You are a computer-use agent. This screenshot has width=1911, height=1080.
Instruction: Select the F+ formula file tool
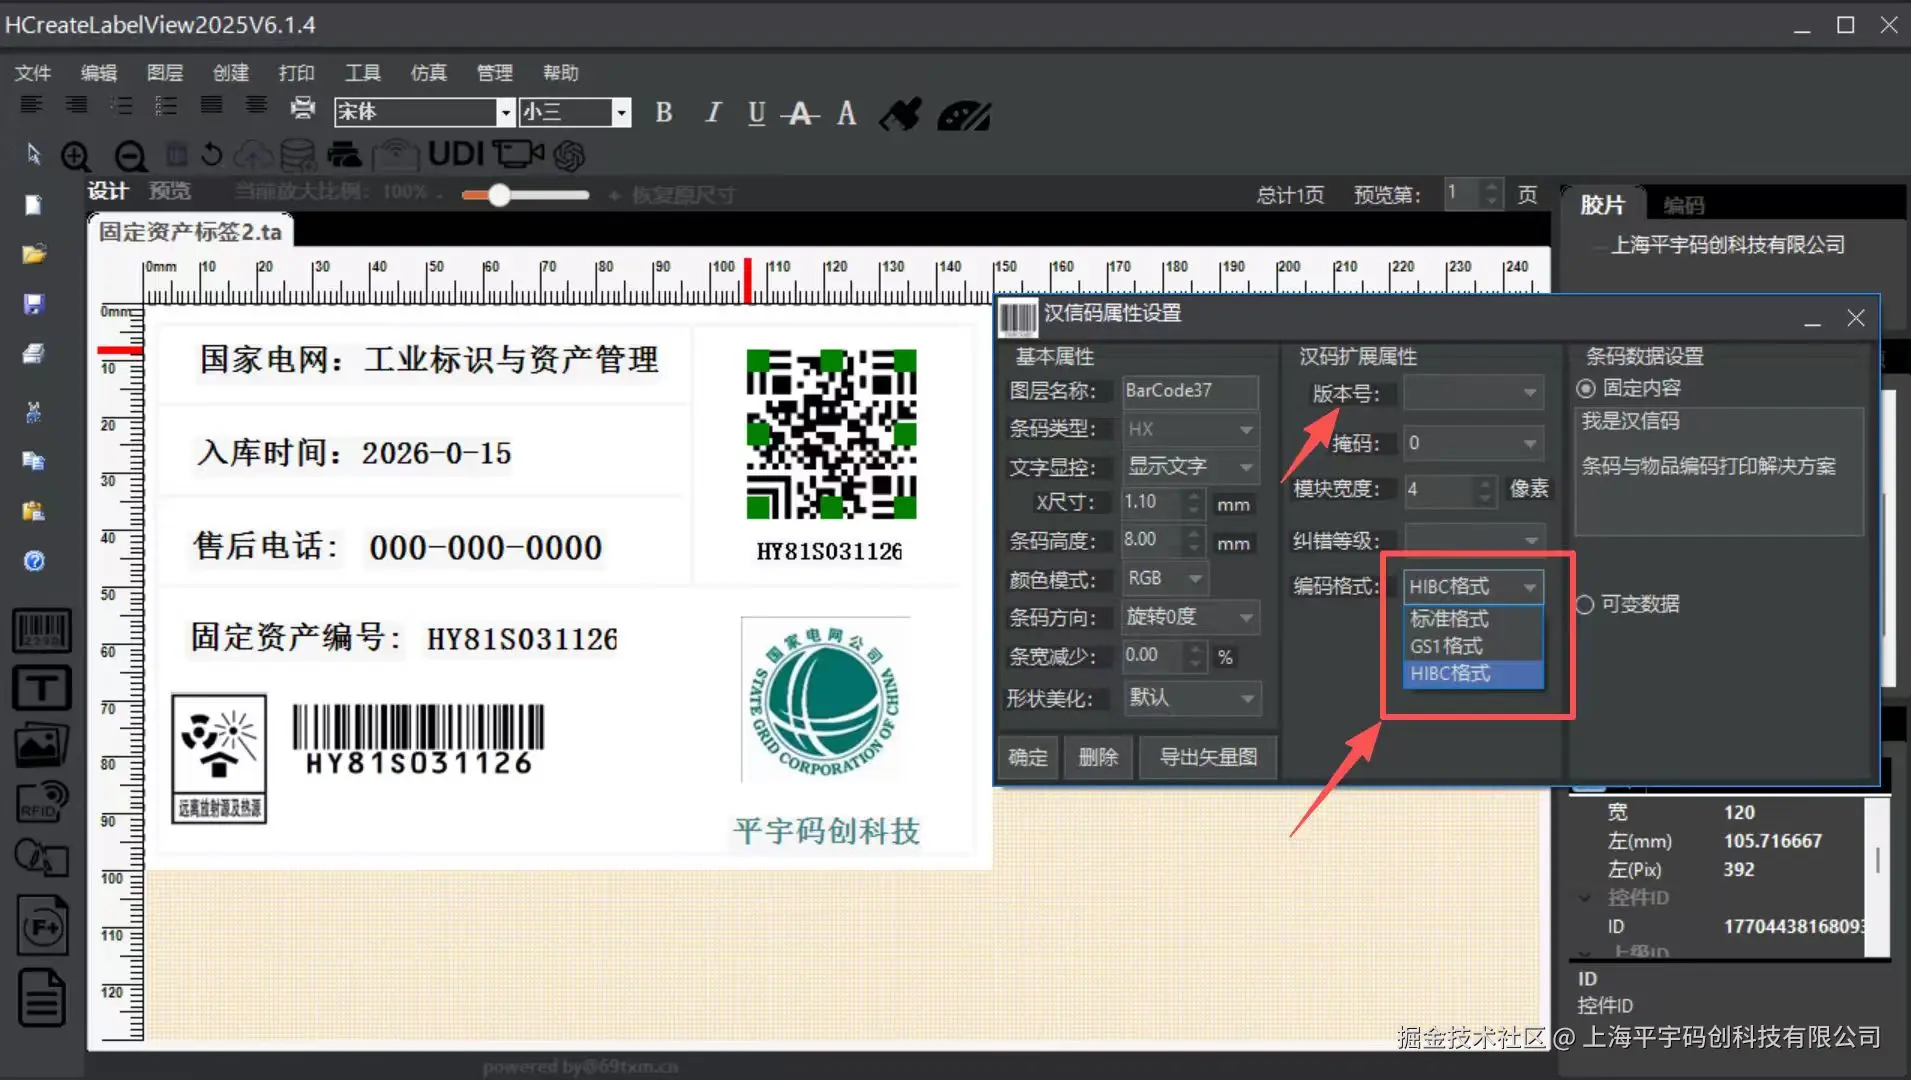tap(42, 925)
